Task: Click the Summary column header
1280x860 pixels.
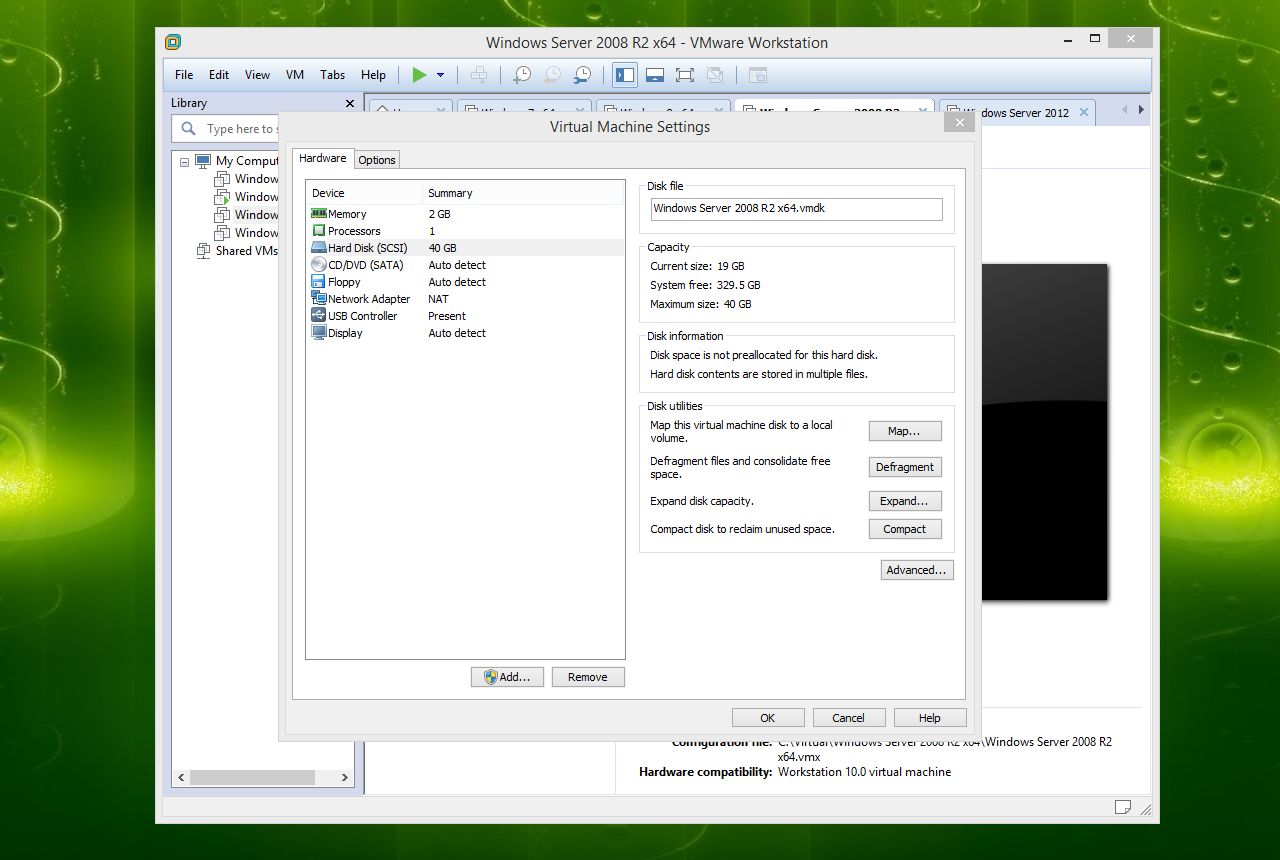Action: (x=524, y=193)
